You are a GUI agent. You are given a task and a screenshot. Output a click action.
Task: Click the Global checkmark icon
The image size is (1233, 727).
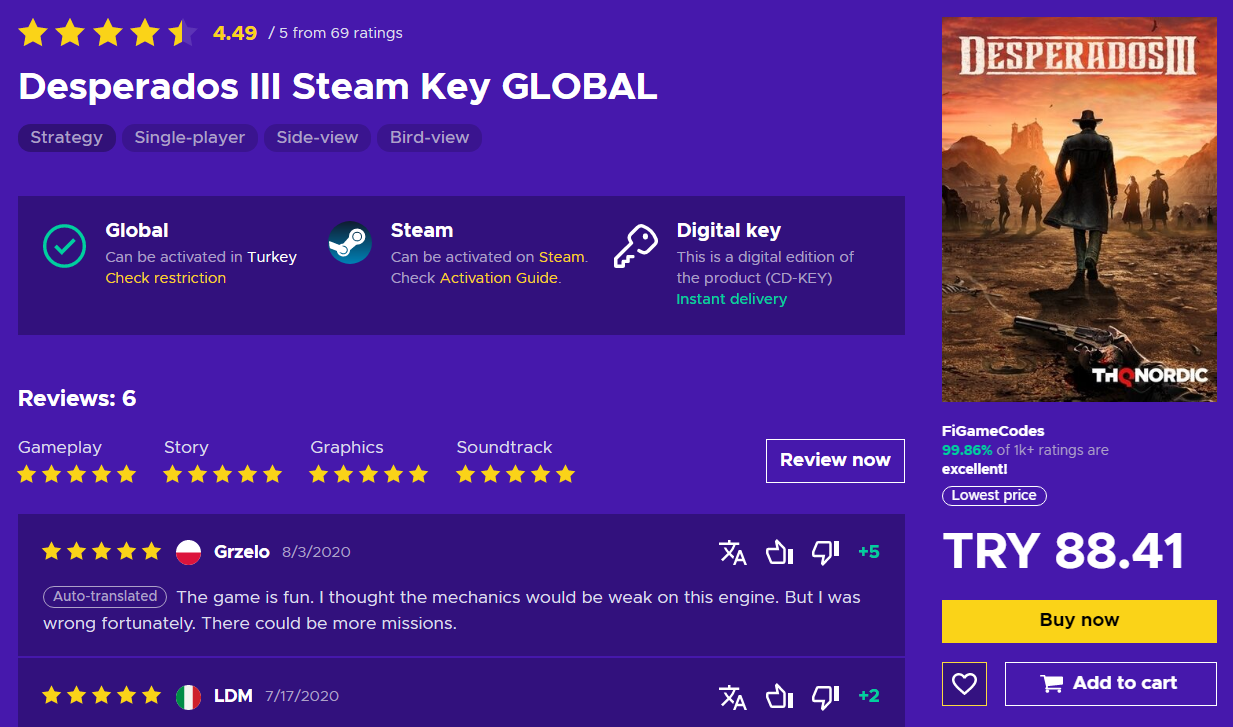pyautogui.click(x=64, y=246)
